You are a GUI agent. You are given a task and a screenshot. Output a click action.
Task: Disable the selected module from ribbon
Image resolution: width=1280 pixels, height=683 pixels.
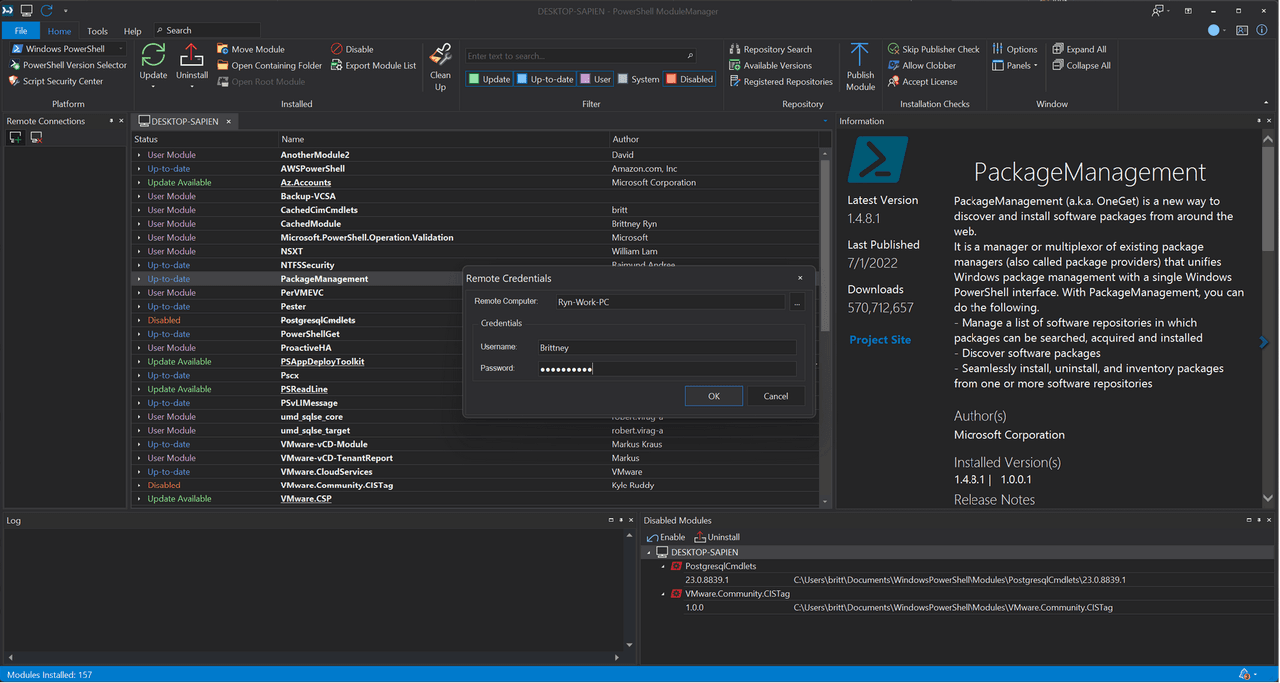352,49
